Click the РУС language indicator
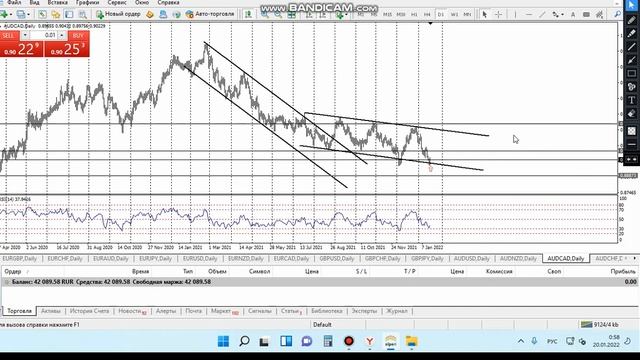The height and width of the screenshot is (360, 640). point(552,341)
